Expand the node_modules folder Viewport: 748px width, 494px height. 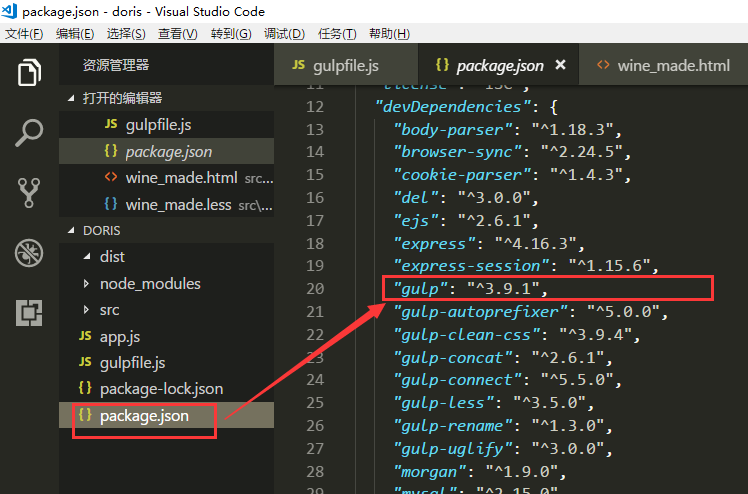click(x=86, y=284)
